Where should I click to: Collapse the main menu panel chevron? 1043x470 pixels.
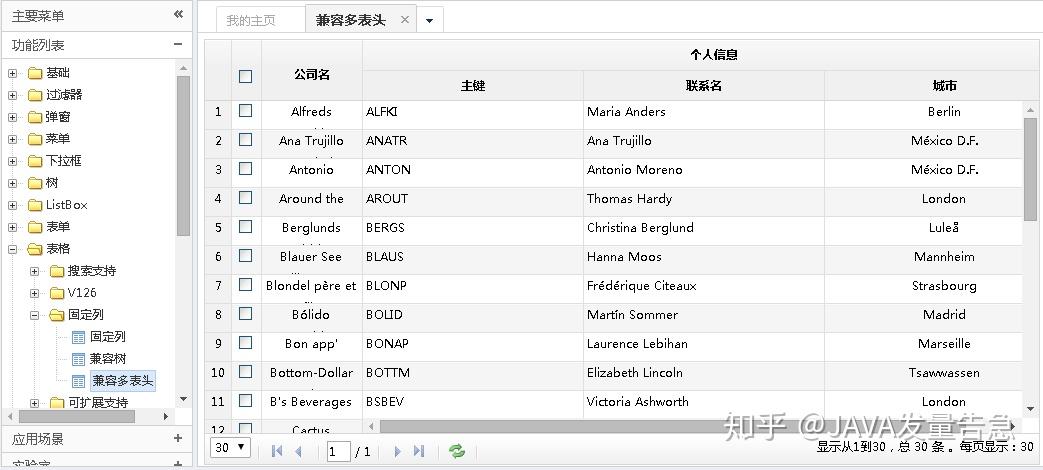178,14
